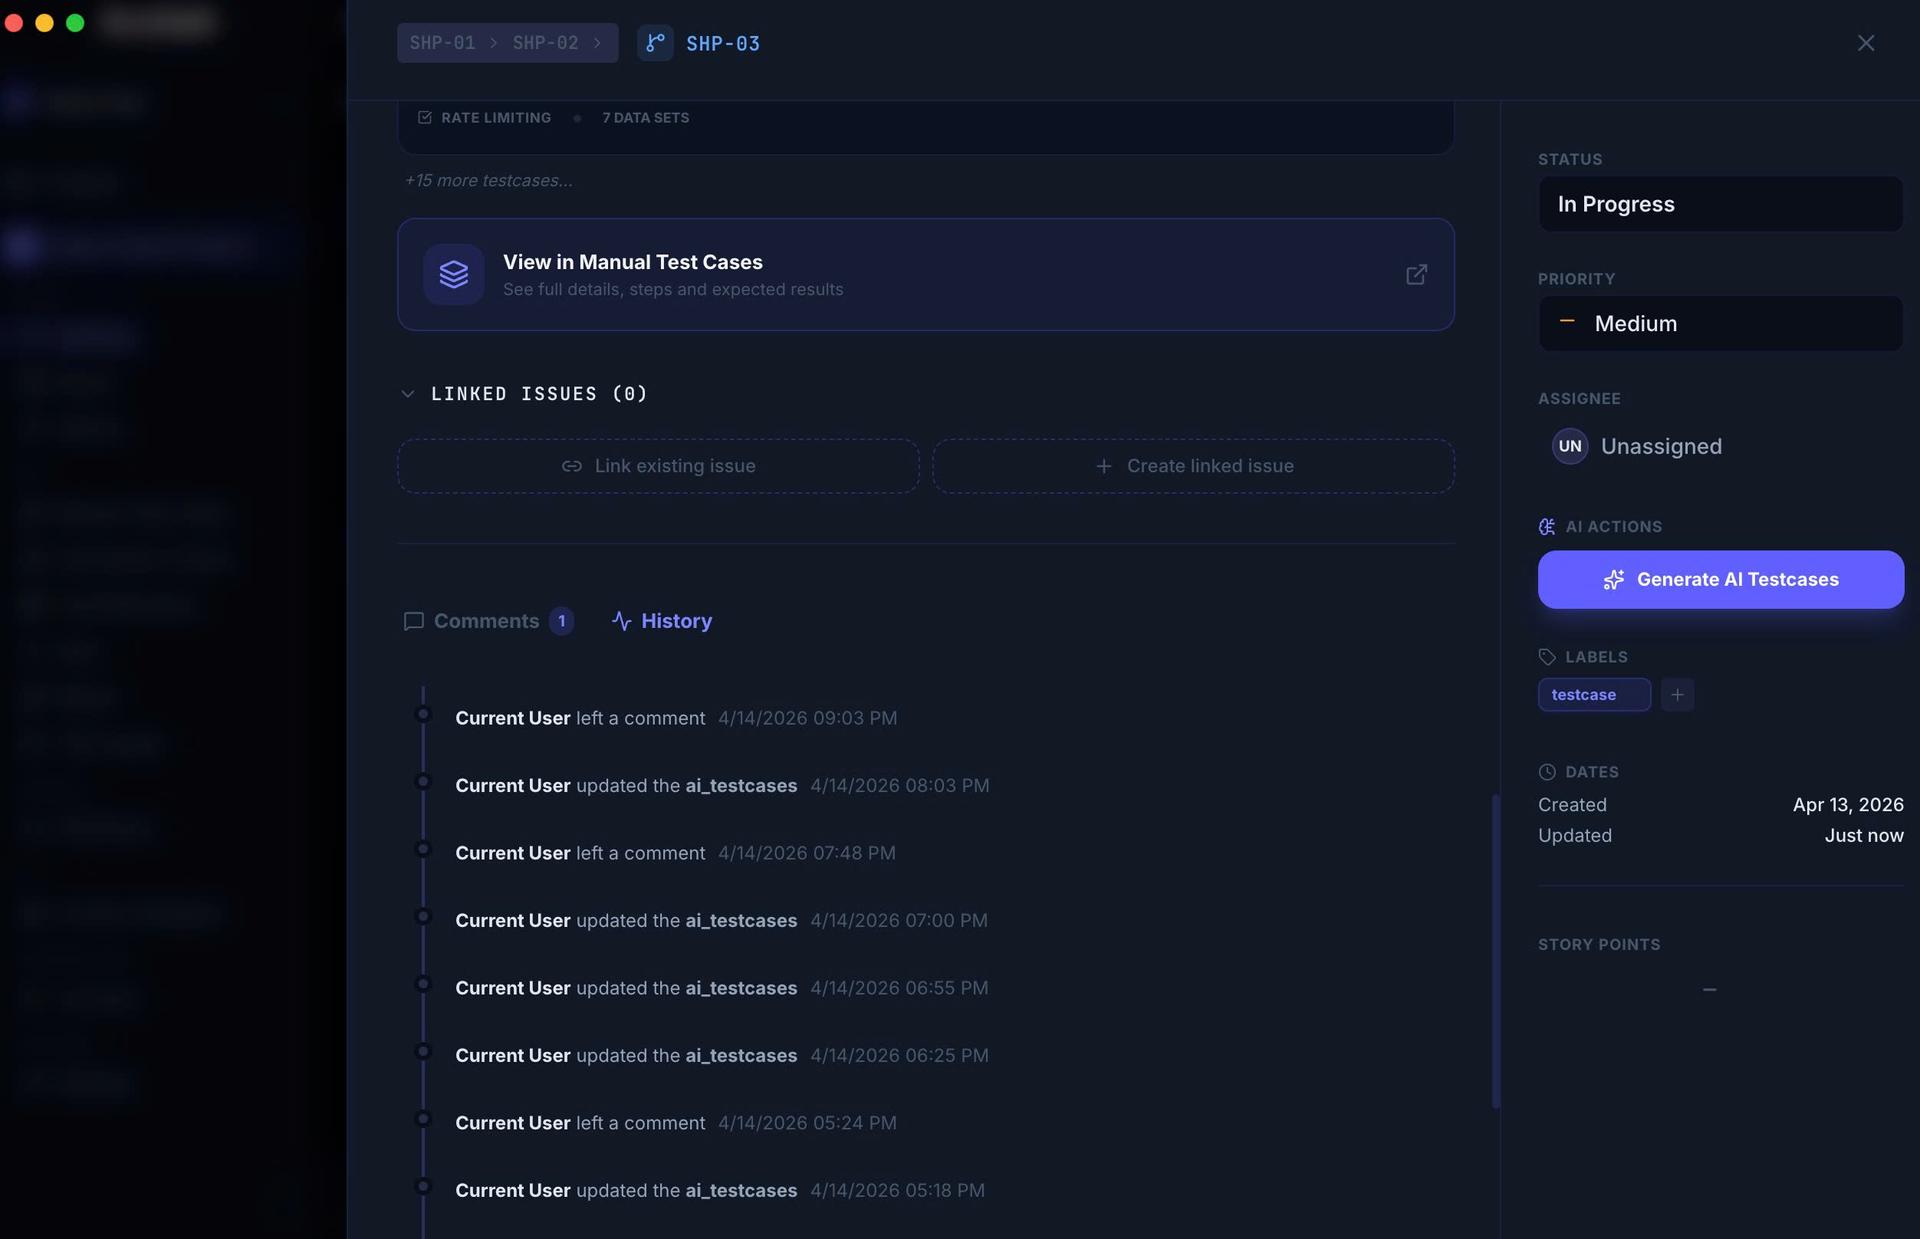
Task: Click timeline dot for 09:03 PM comment
Action: click(x=423, y=714)
